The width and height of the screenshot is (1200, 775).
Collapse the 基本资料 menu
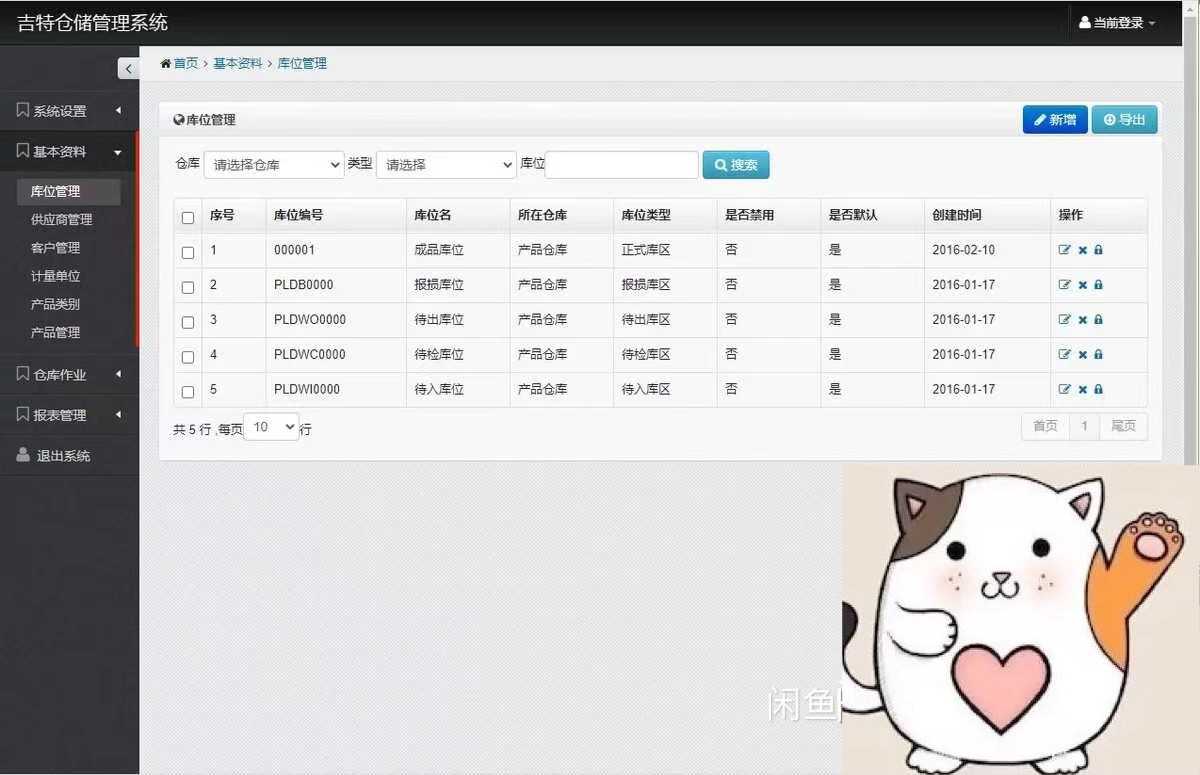[69, 152]
